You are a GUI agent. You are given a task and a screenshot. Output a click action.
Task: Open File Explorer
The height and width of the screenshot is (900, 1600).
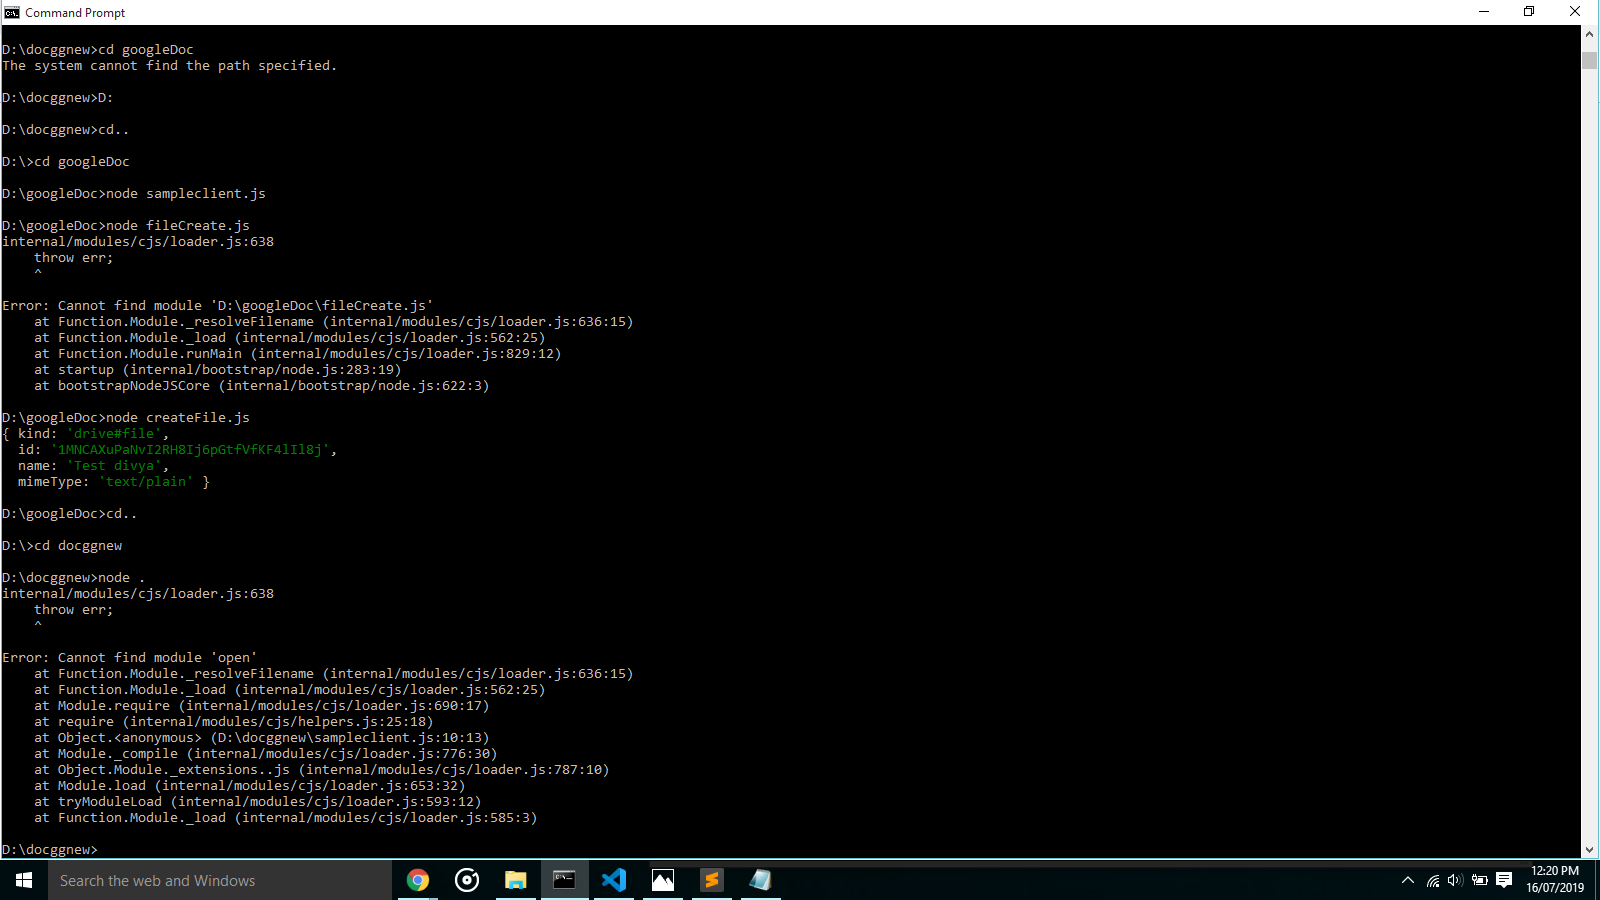pos(516,880)
